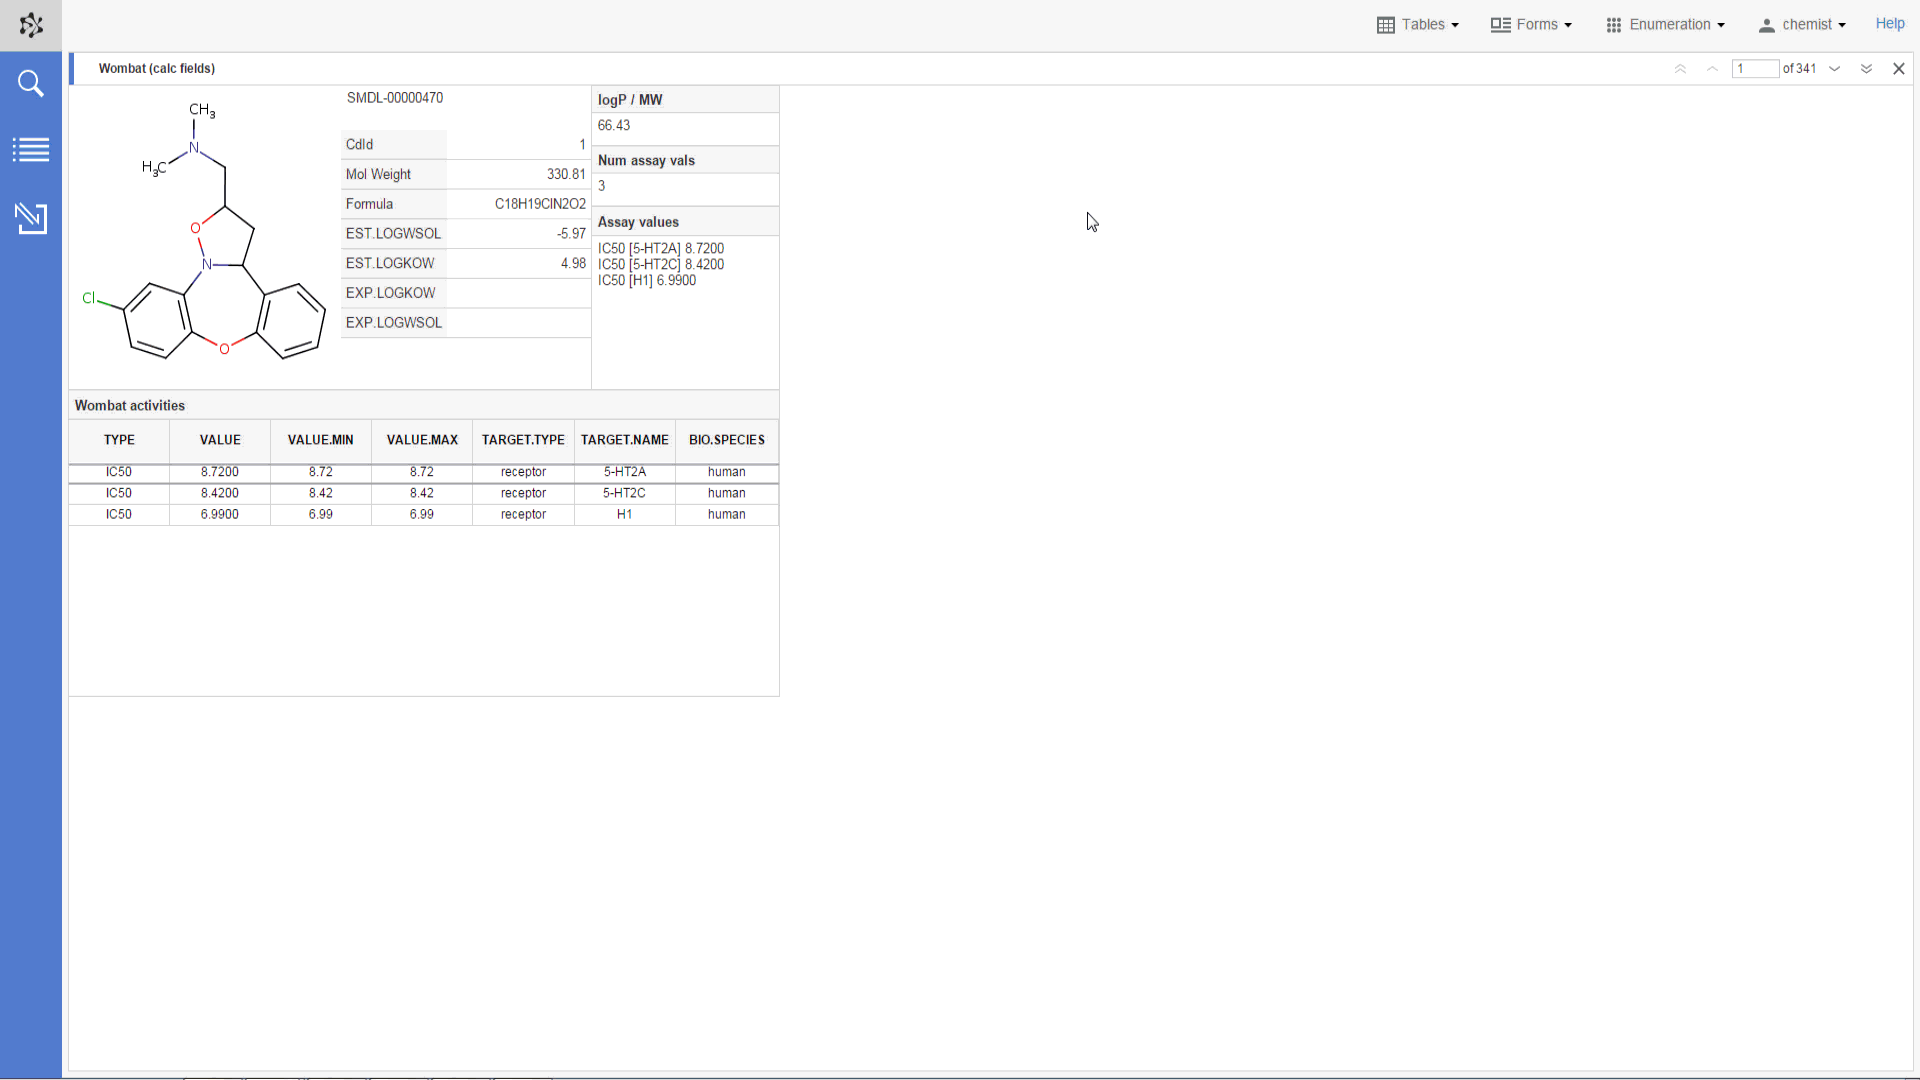Viewport: 1920px width, 1080px height.
Task: Click the chemist user icon
Action: click(x=1768, y=24)
